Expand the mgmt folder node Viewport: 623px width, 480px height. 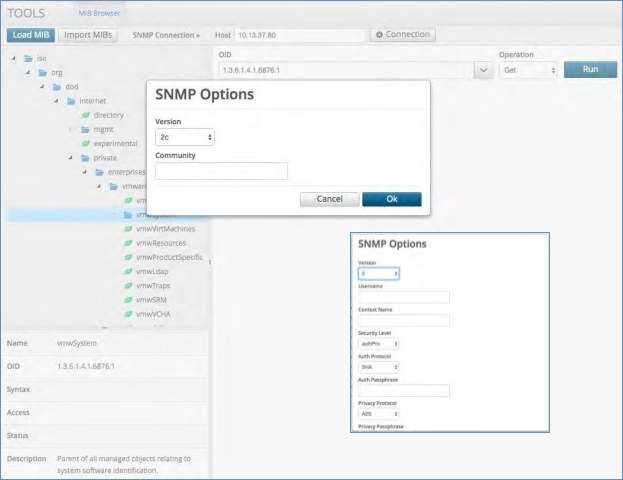(70, 129)
